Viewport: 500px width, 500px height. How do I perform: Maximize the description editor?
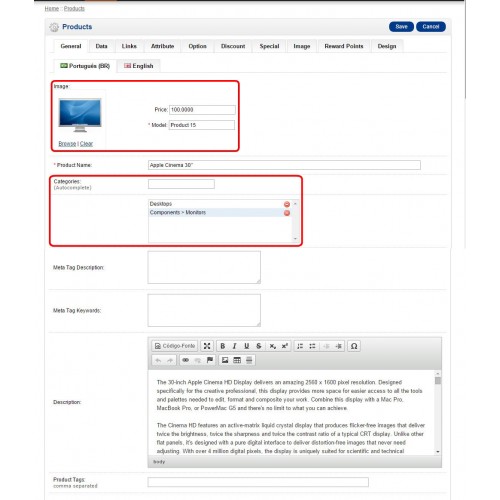click(x=207, y=346)
